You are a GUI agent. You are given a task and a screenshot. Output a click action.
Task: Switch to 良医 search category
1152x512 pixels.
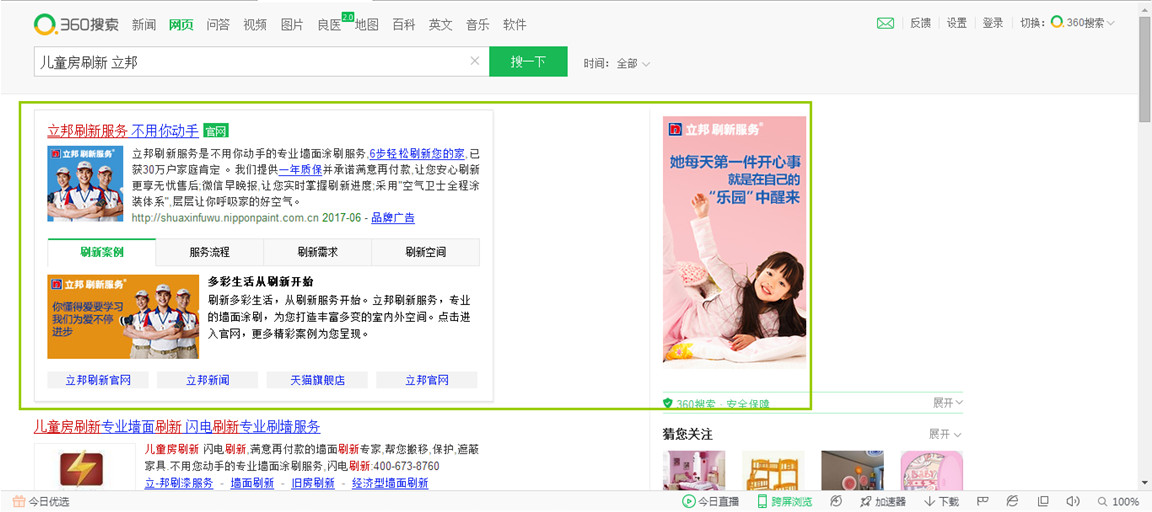[x=329, y=25]
